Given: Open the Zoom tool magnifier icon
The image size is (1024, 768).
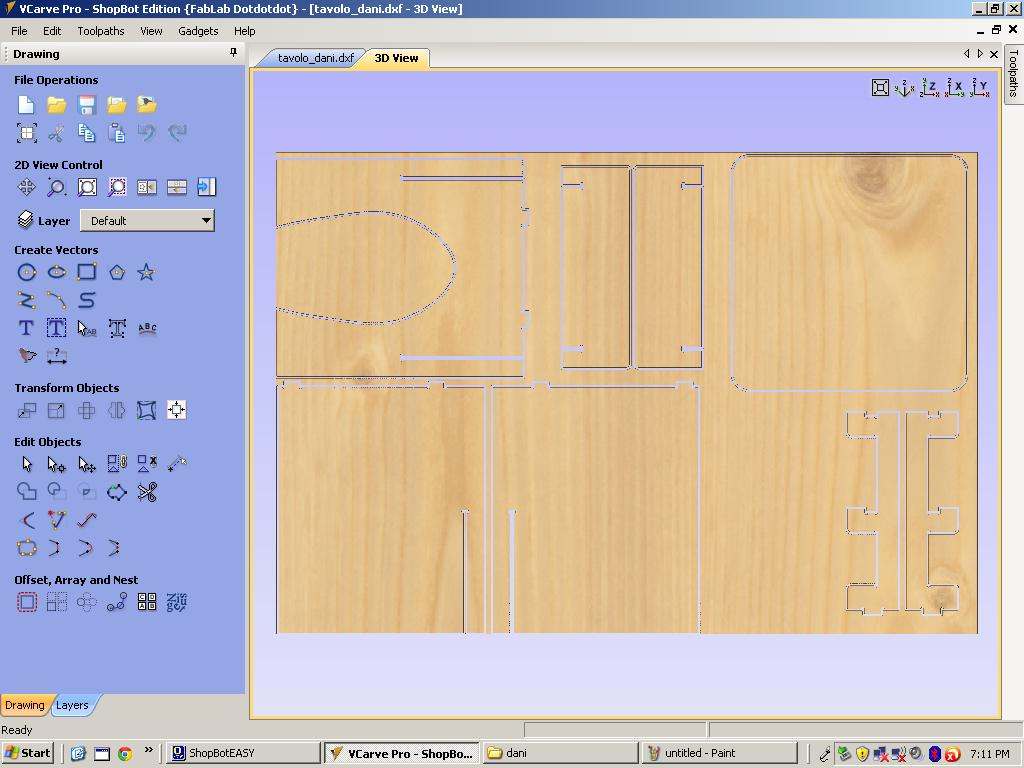Looking at the screenshot, I should tap(56, 187).
